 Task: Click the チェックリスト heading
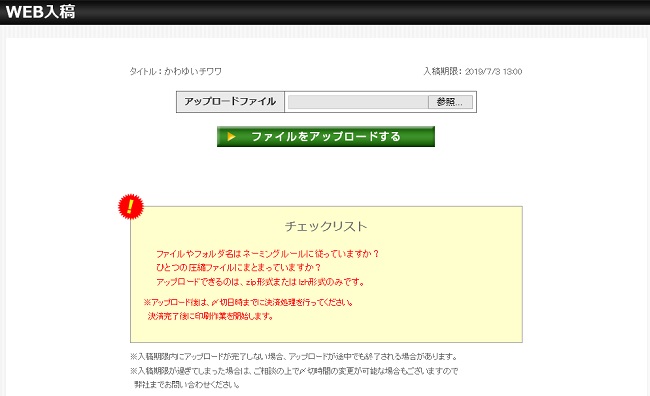326,226
